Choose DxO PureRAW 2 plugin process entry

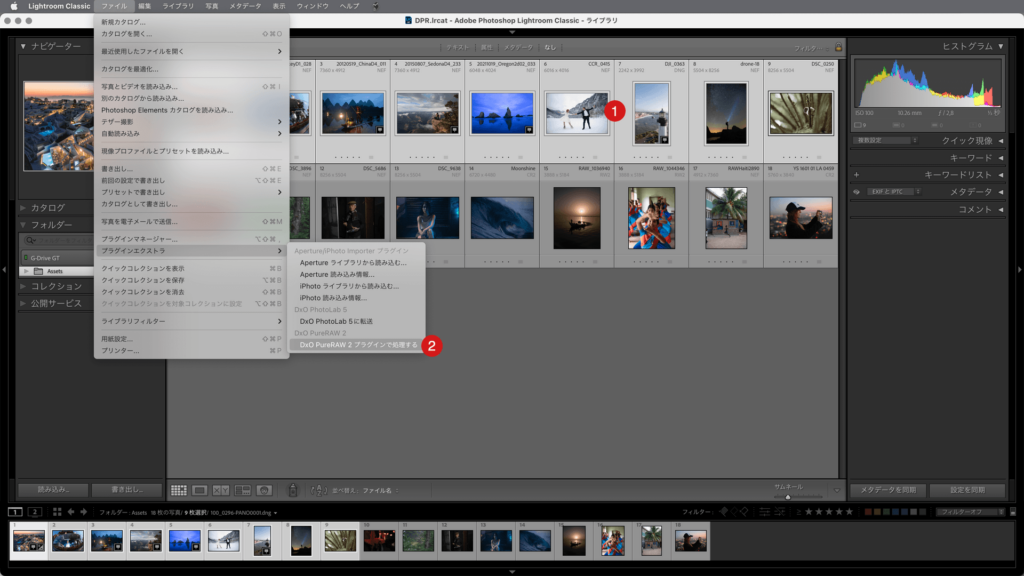click(x=357, y=345)
